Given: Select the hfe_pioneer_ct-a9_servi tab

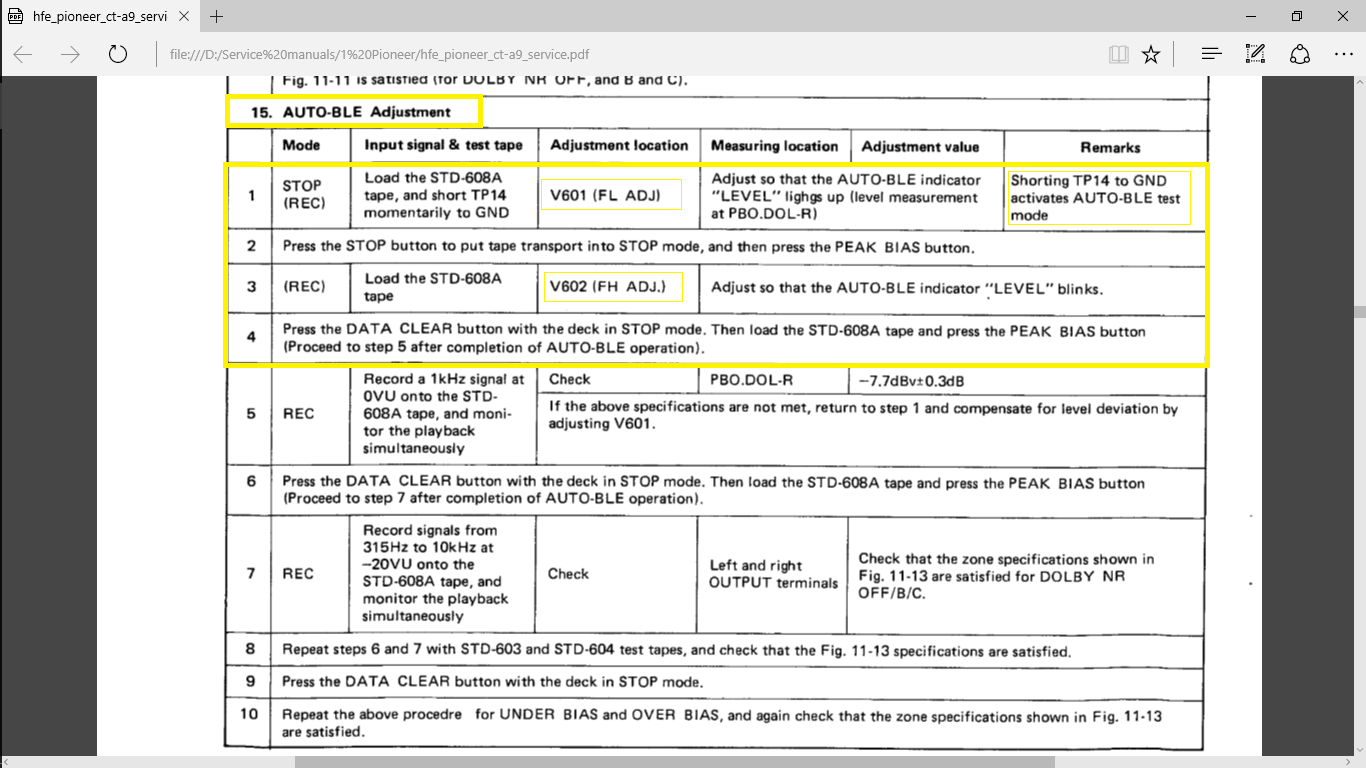Looking at the screenshot, I should 100,16.
